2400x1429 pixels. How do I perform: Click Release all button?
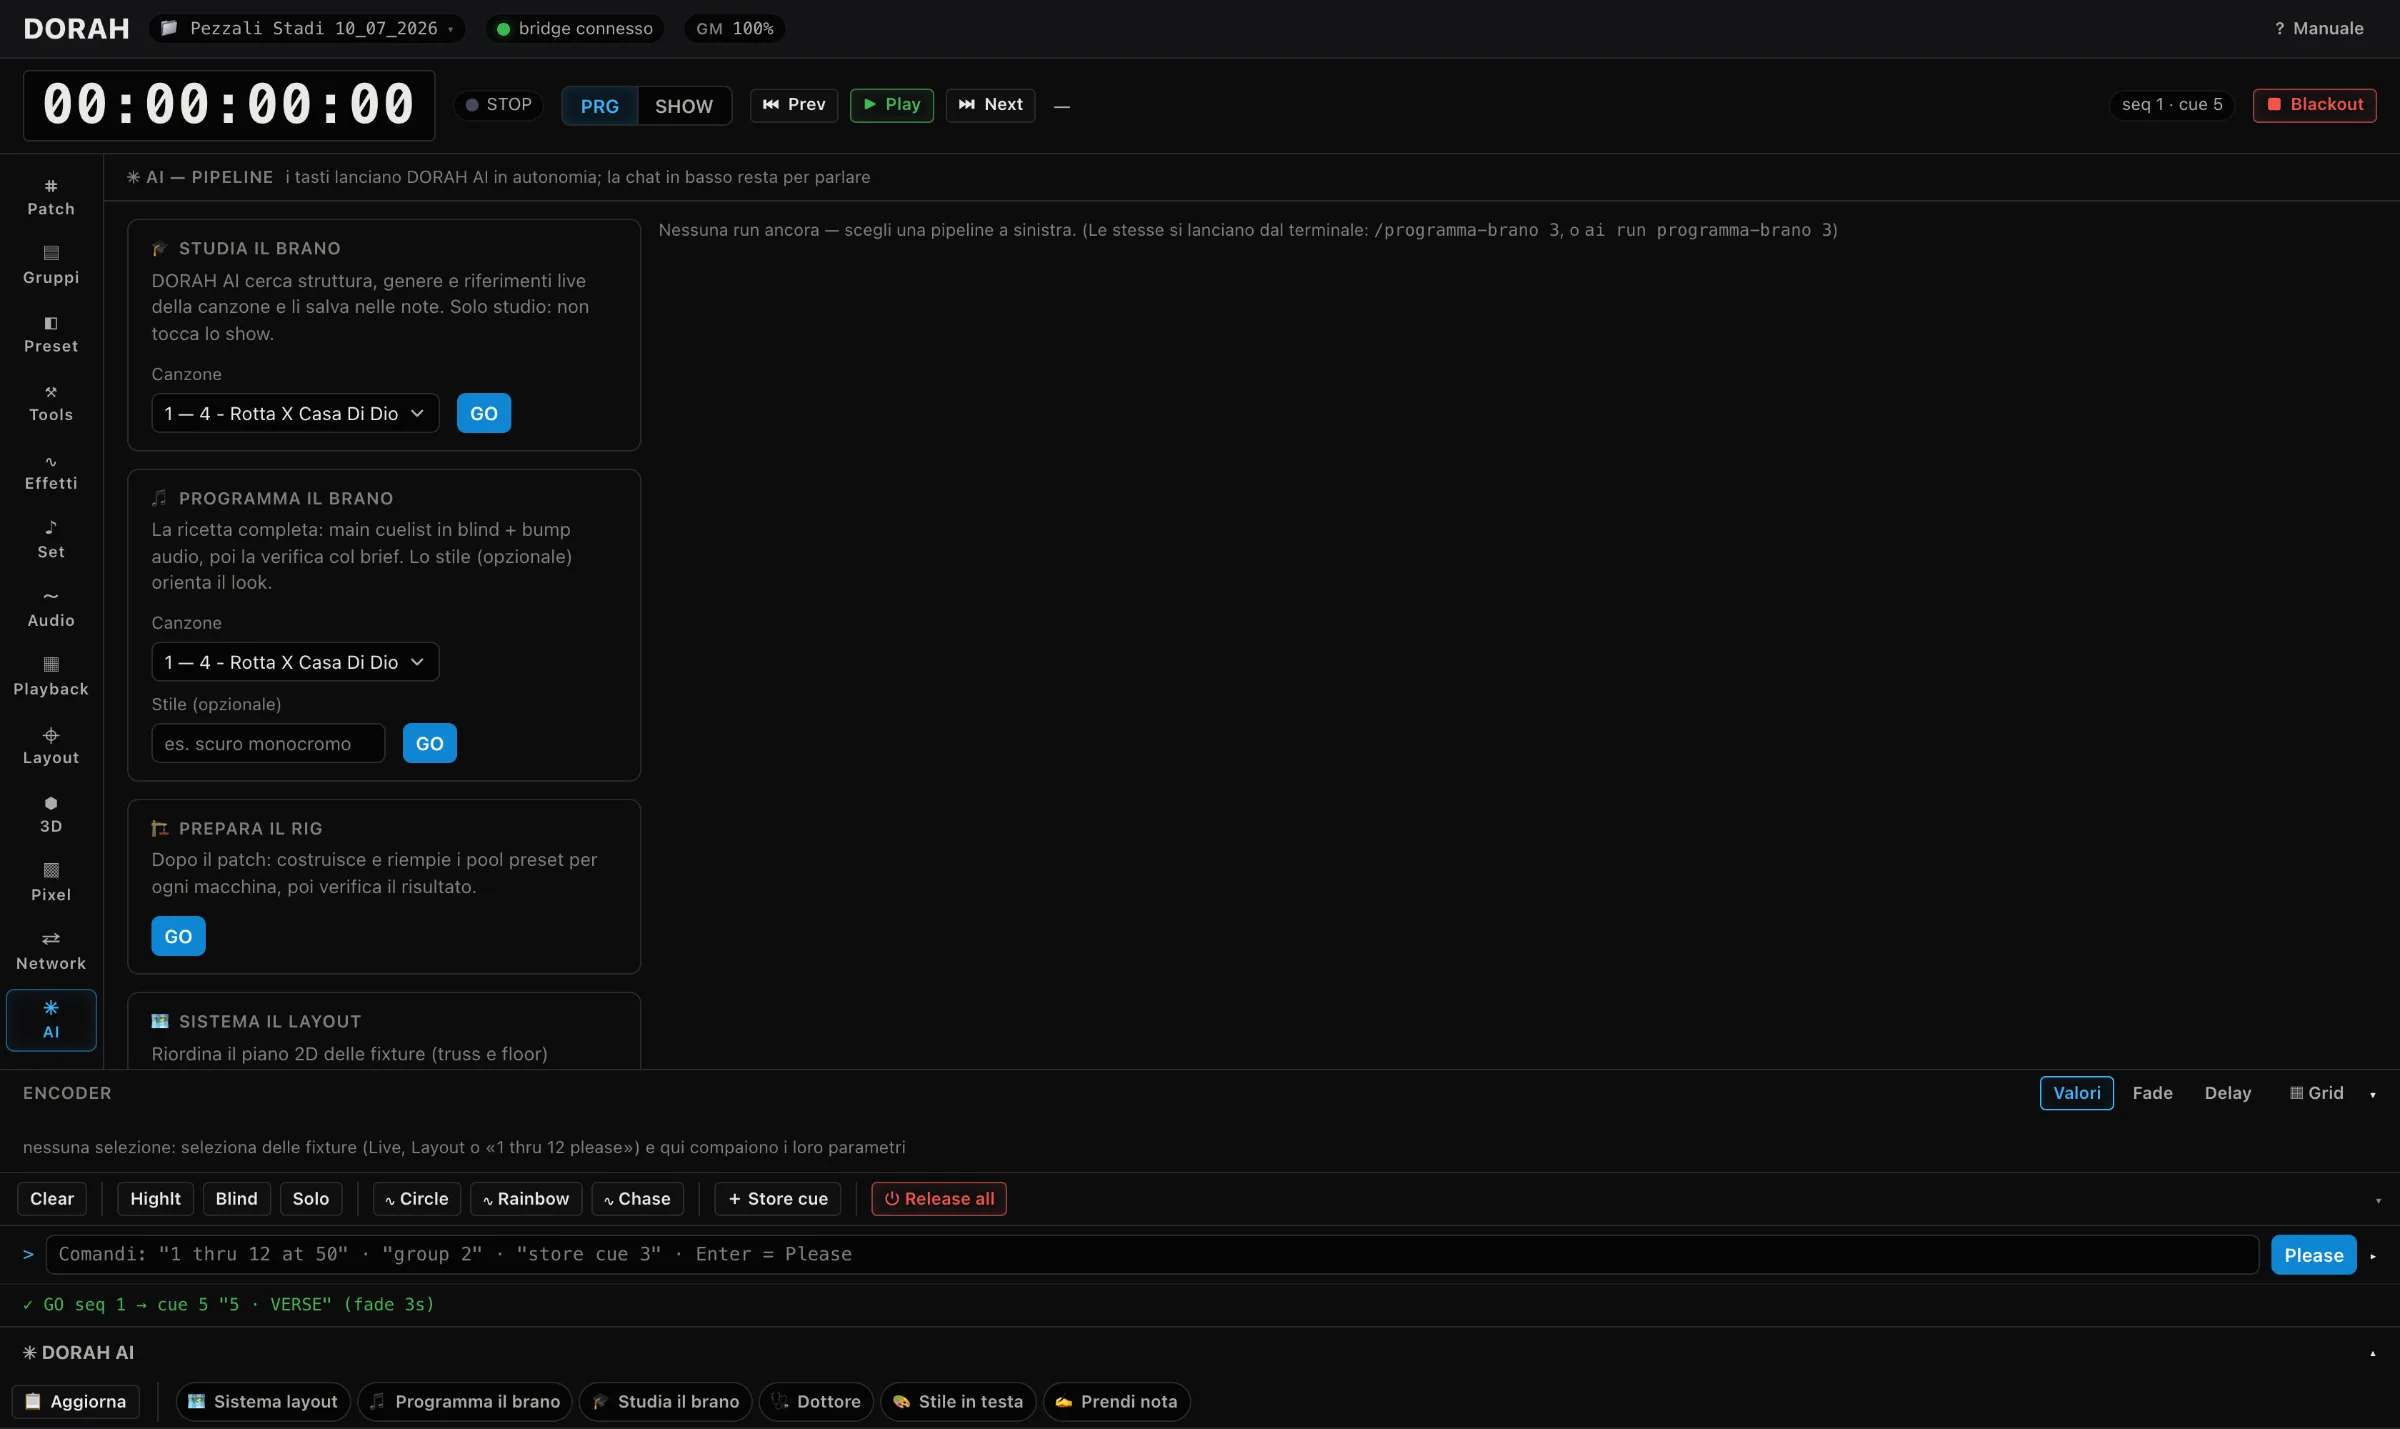[939, 1199]
